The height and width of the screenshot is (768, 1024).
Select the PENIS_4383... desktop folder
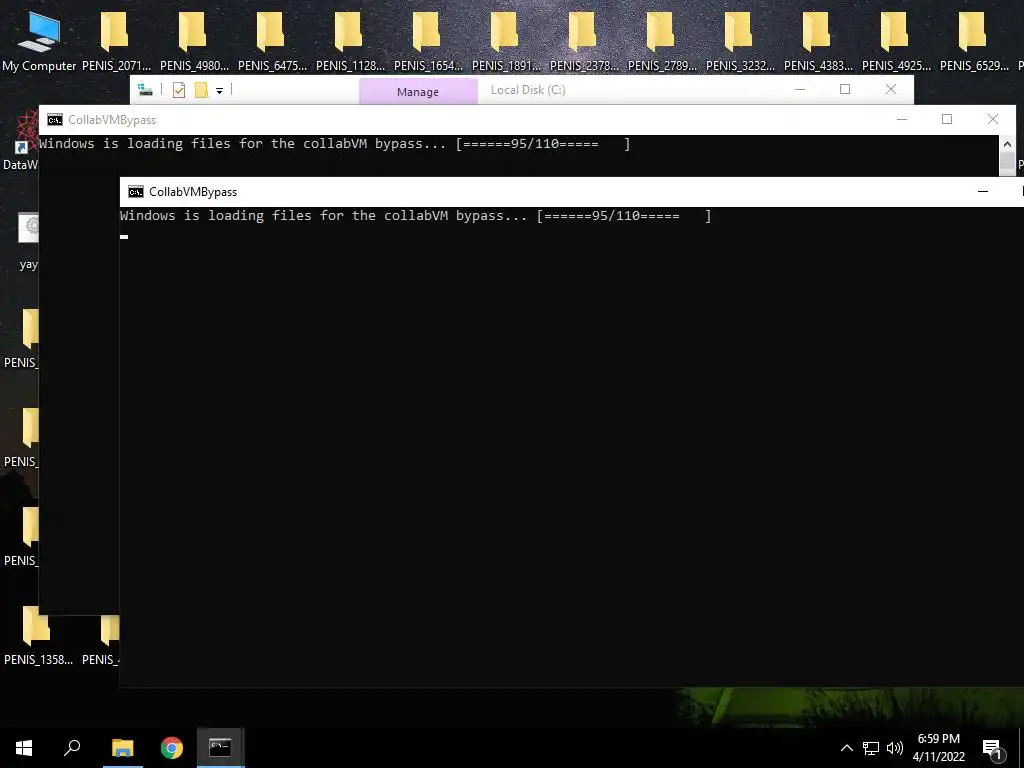[818, 40]
